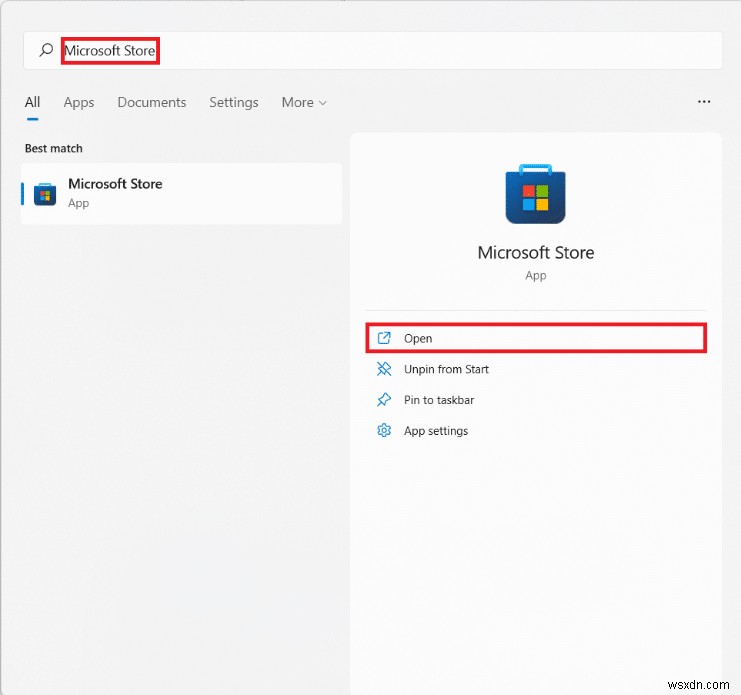The image size is (741, 695).
Task: Open the three-dot options menu
Action: [x=704, y=102]
